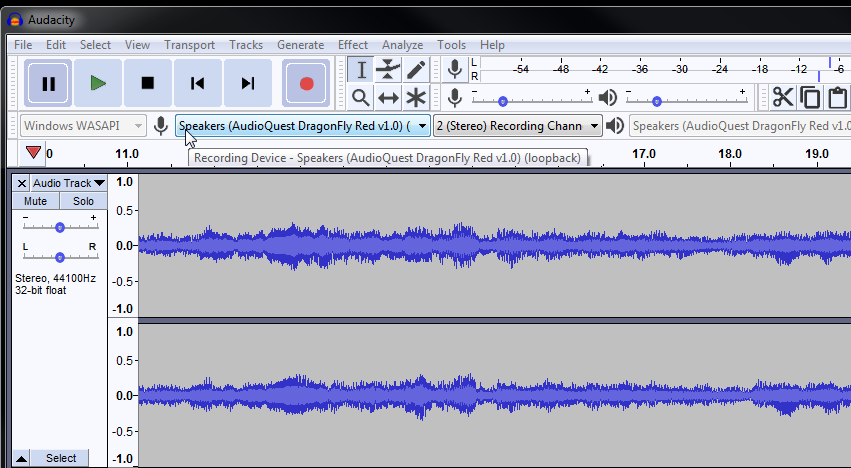Open the Tools menu
851x468 pixels.
(452, 45)
